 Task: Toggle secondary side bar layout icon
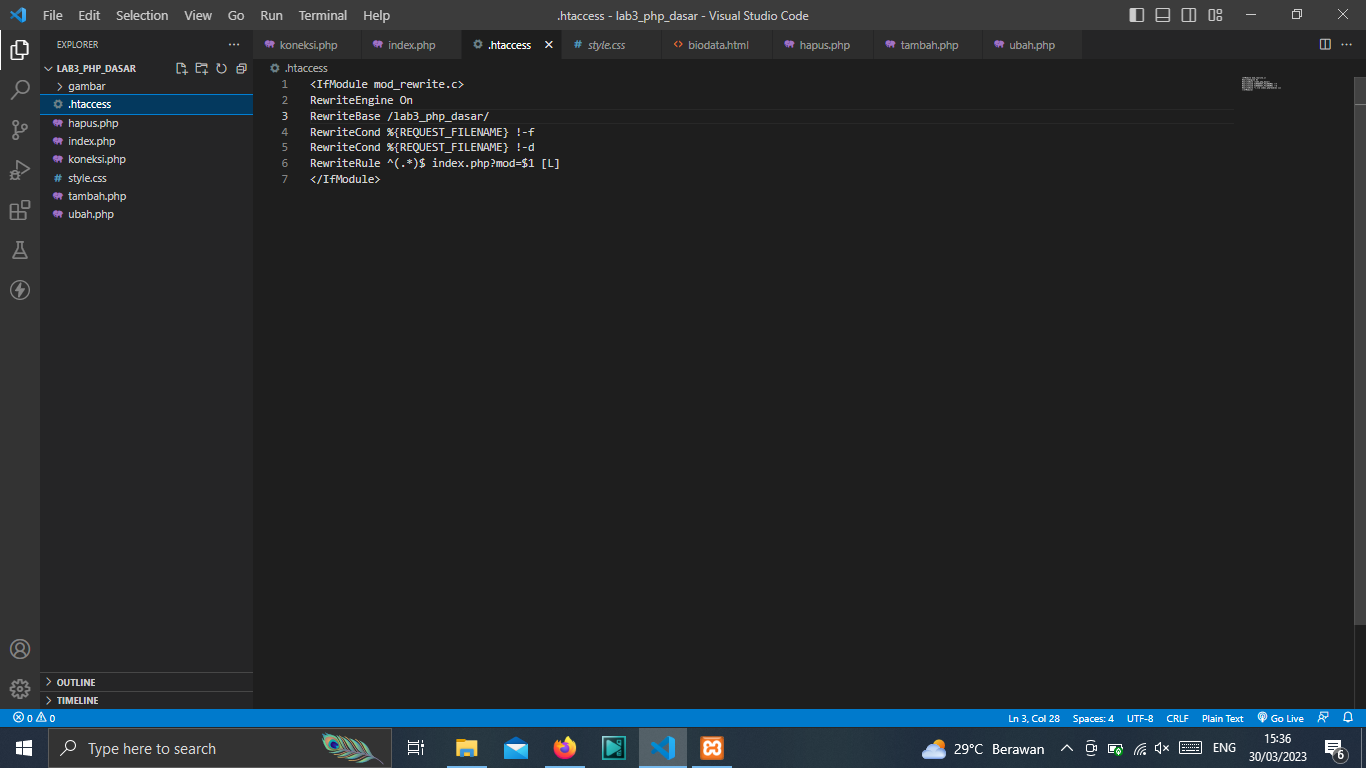(1189, 15)
